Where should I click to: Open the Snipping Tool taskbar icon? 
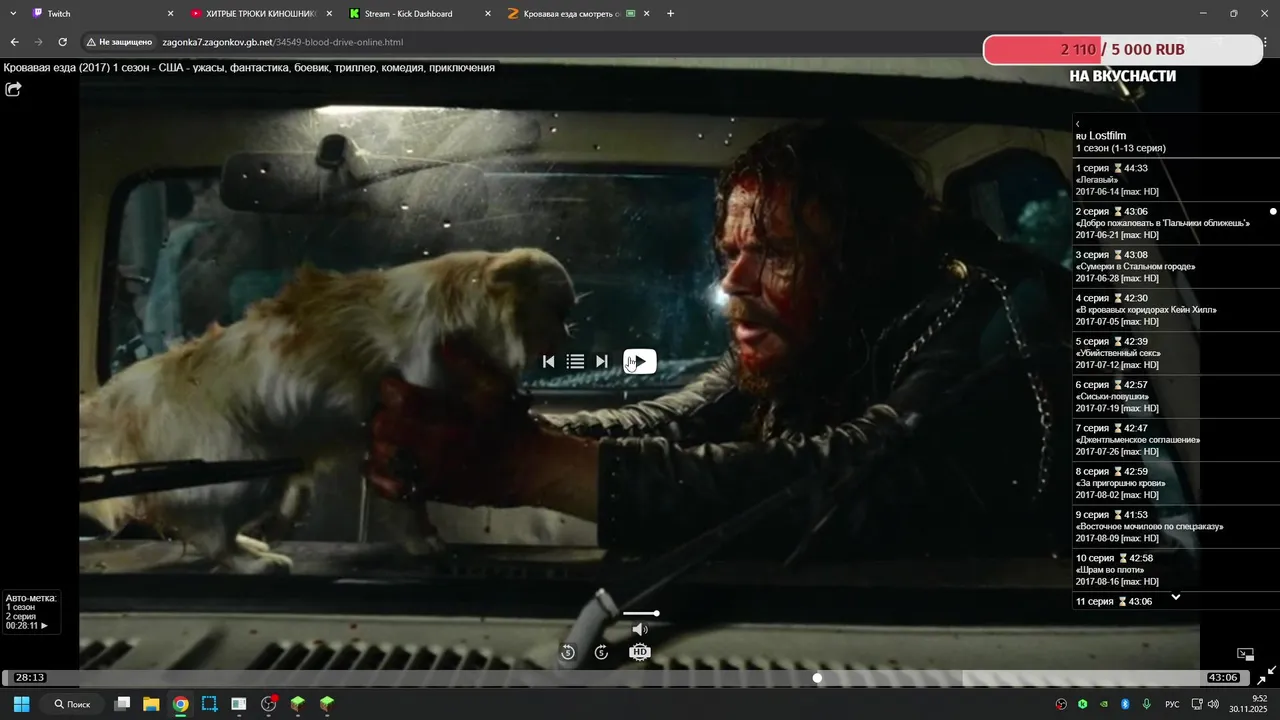209,704
